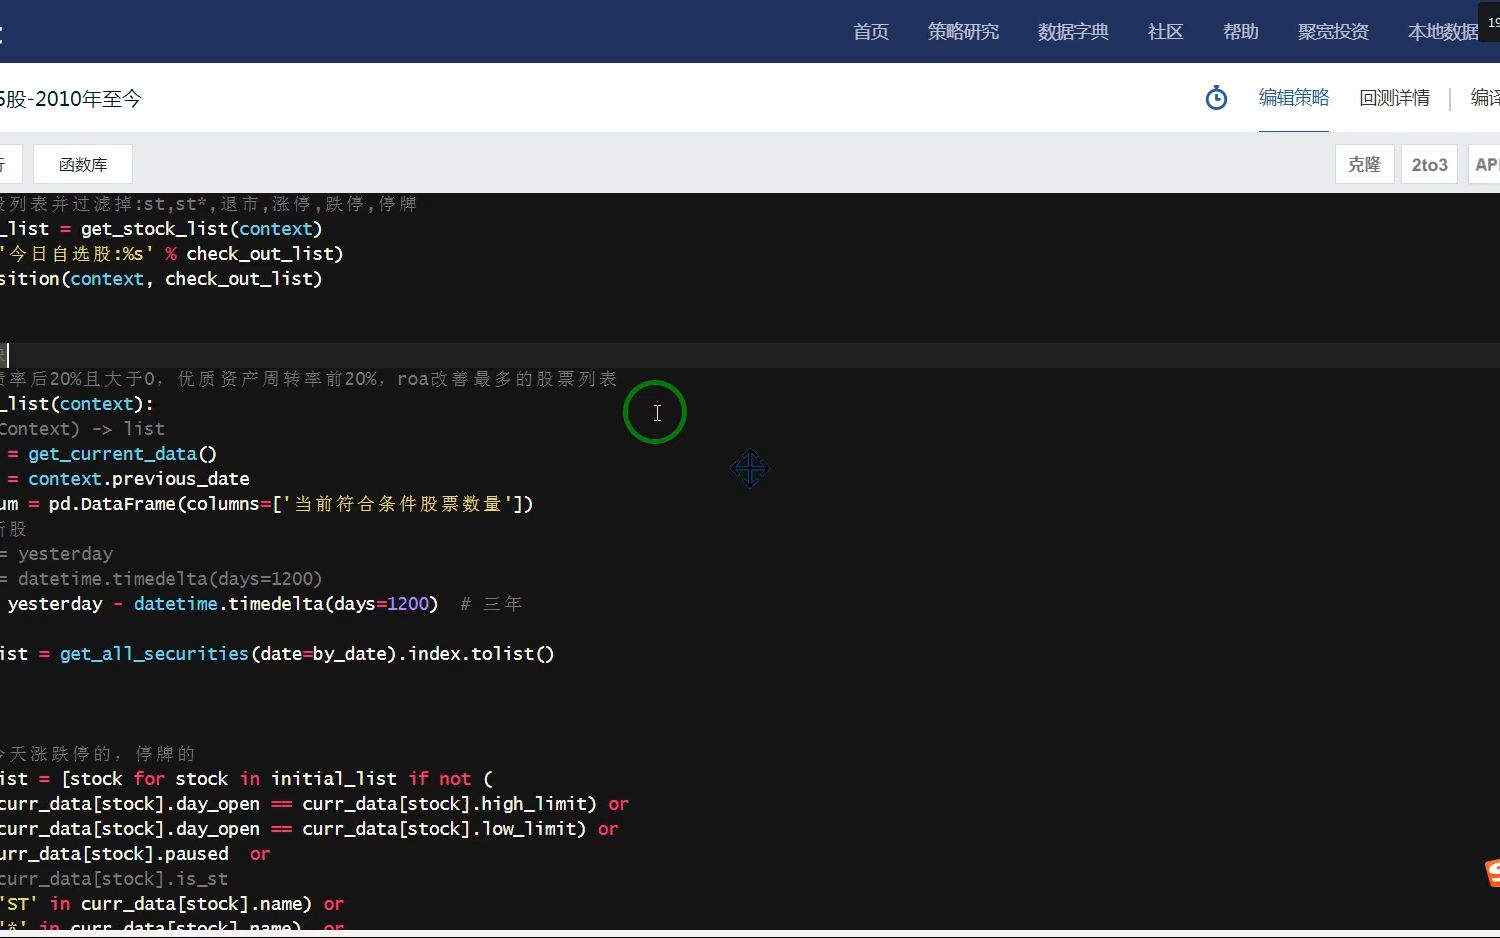This screenshot has height=938, width=1500.
Task: Click the stopwatch timer icon
Action: pos(1216,98)
